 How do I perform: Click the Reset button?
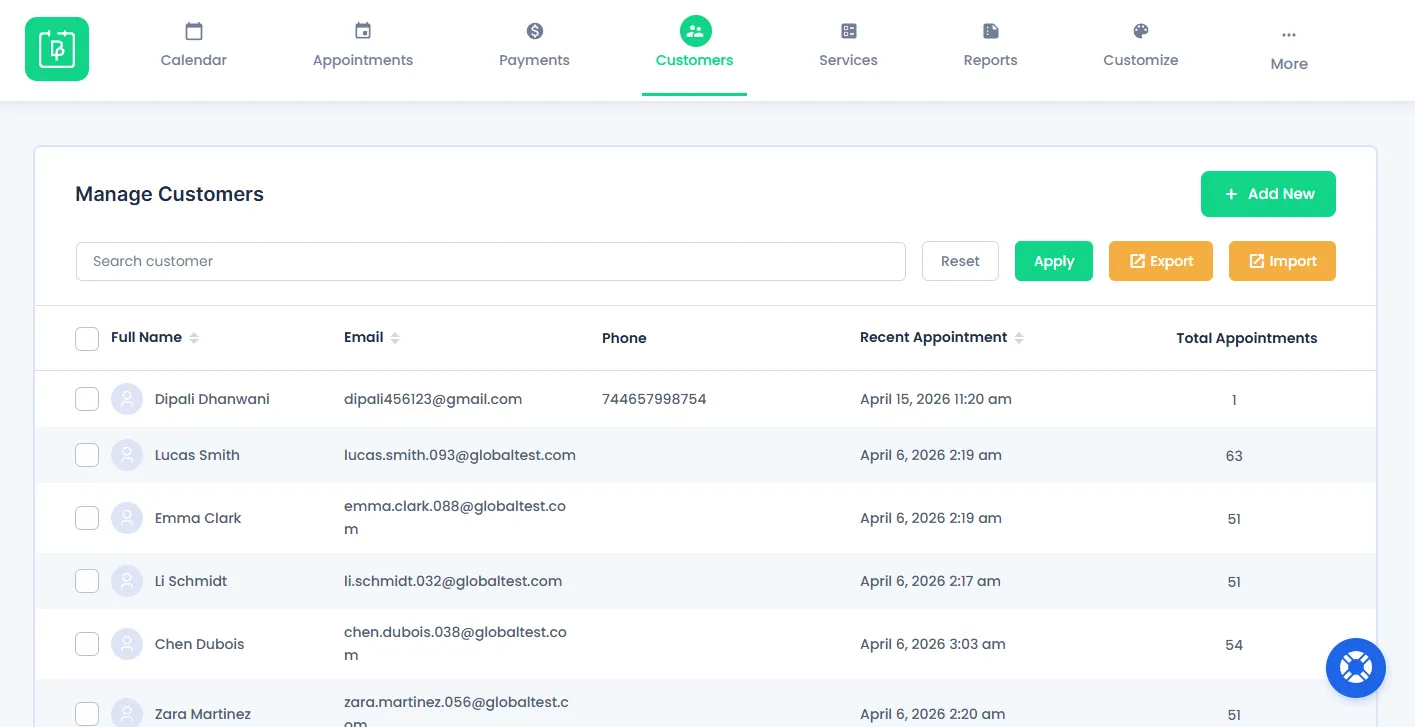(960, 261)
